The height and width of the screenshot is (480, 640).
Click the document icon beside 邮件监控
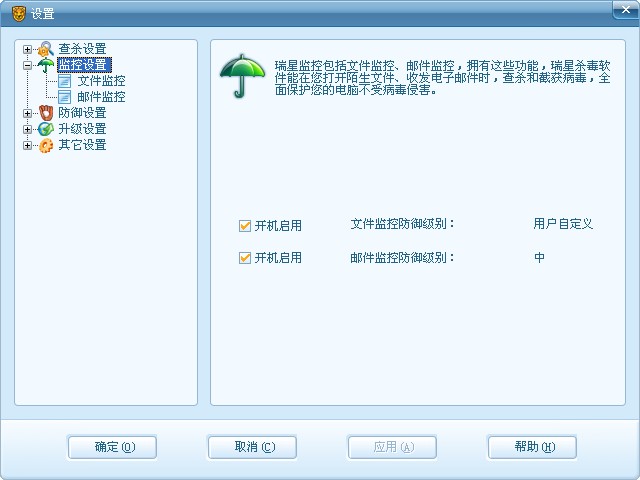(64, 97)
